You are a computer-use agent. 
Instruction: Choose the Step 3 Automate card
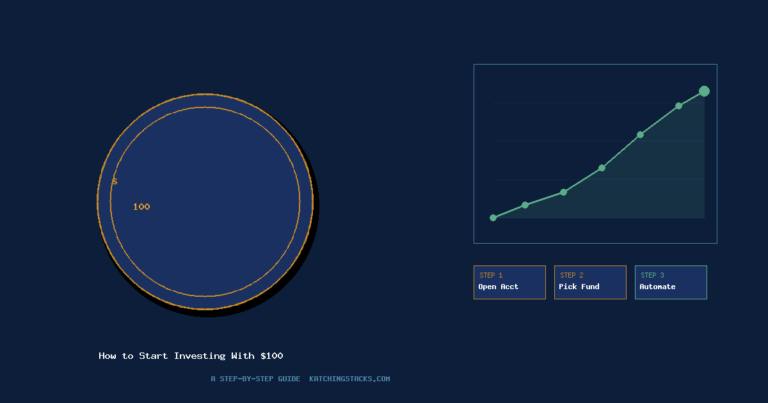tap(671, 282)
